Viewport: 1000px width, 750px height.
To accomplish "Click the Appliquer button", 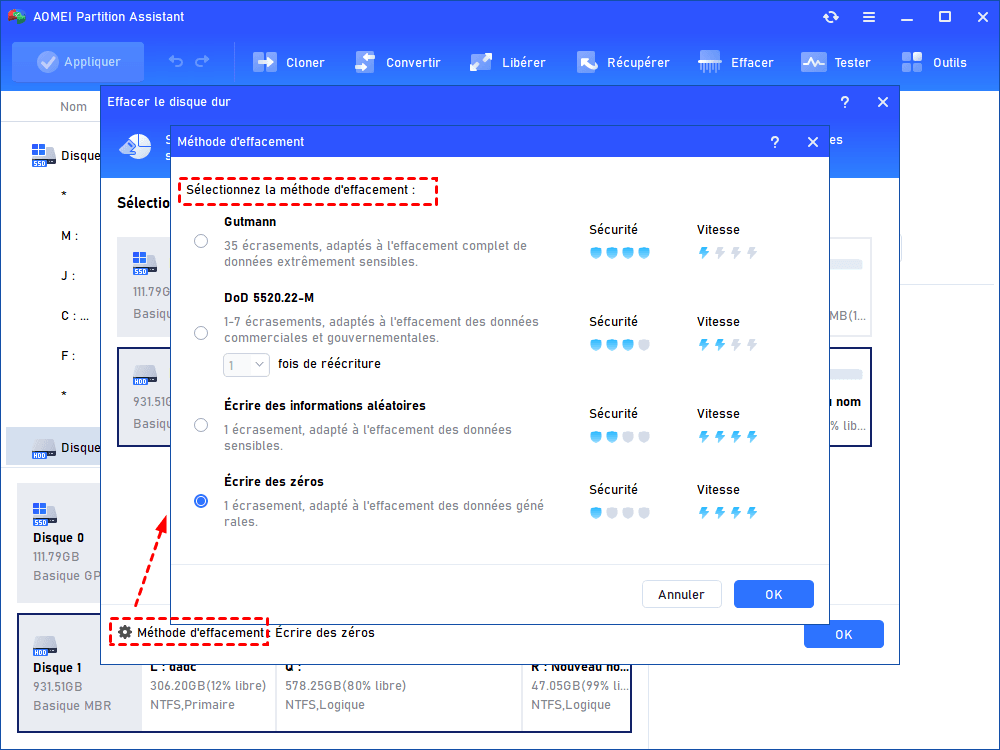I will pos(78,62).
